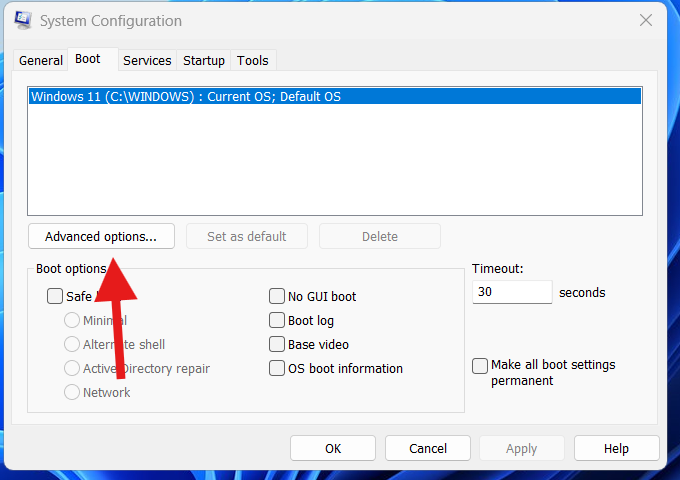This screenshot has width=680, height=480.
Task: Enable OS boot information checkbox
Action: point(277,369)
